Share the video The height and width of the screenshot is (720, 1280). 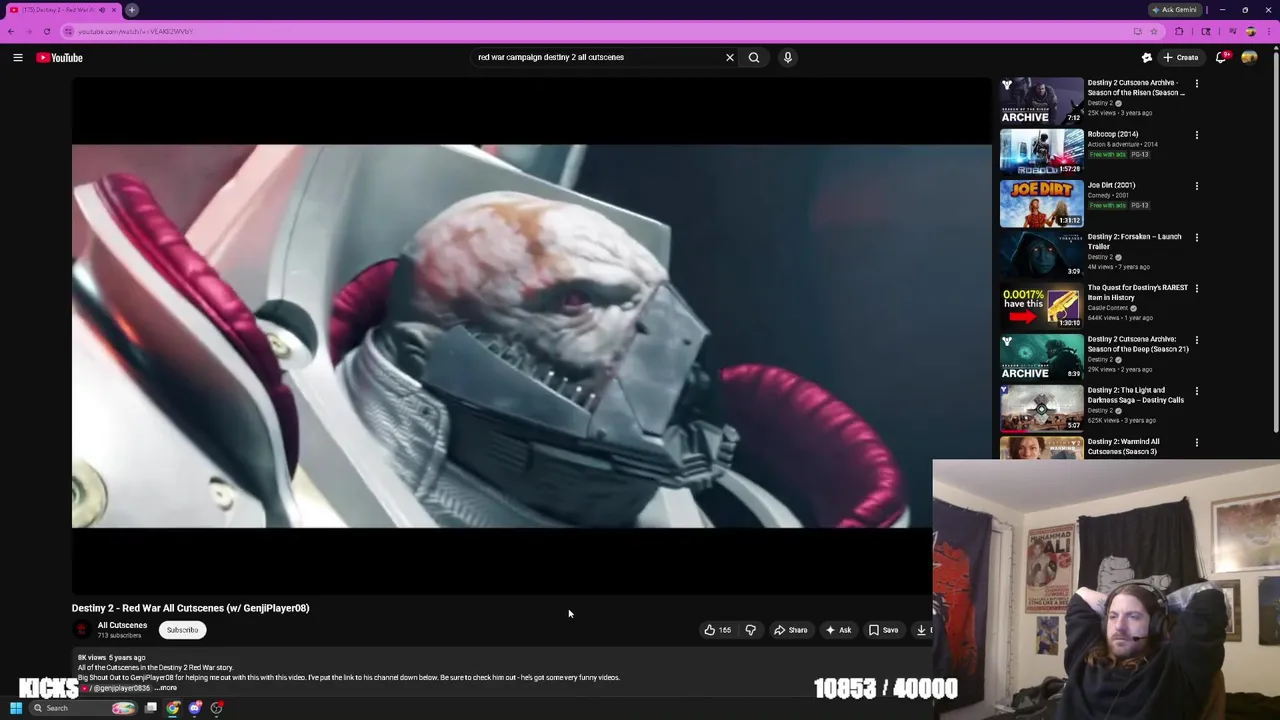(791, 630)
